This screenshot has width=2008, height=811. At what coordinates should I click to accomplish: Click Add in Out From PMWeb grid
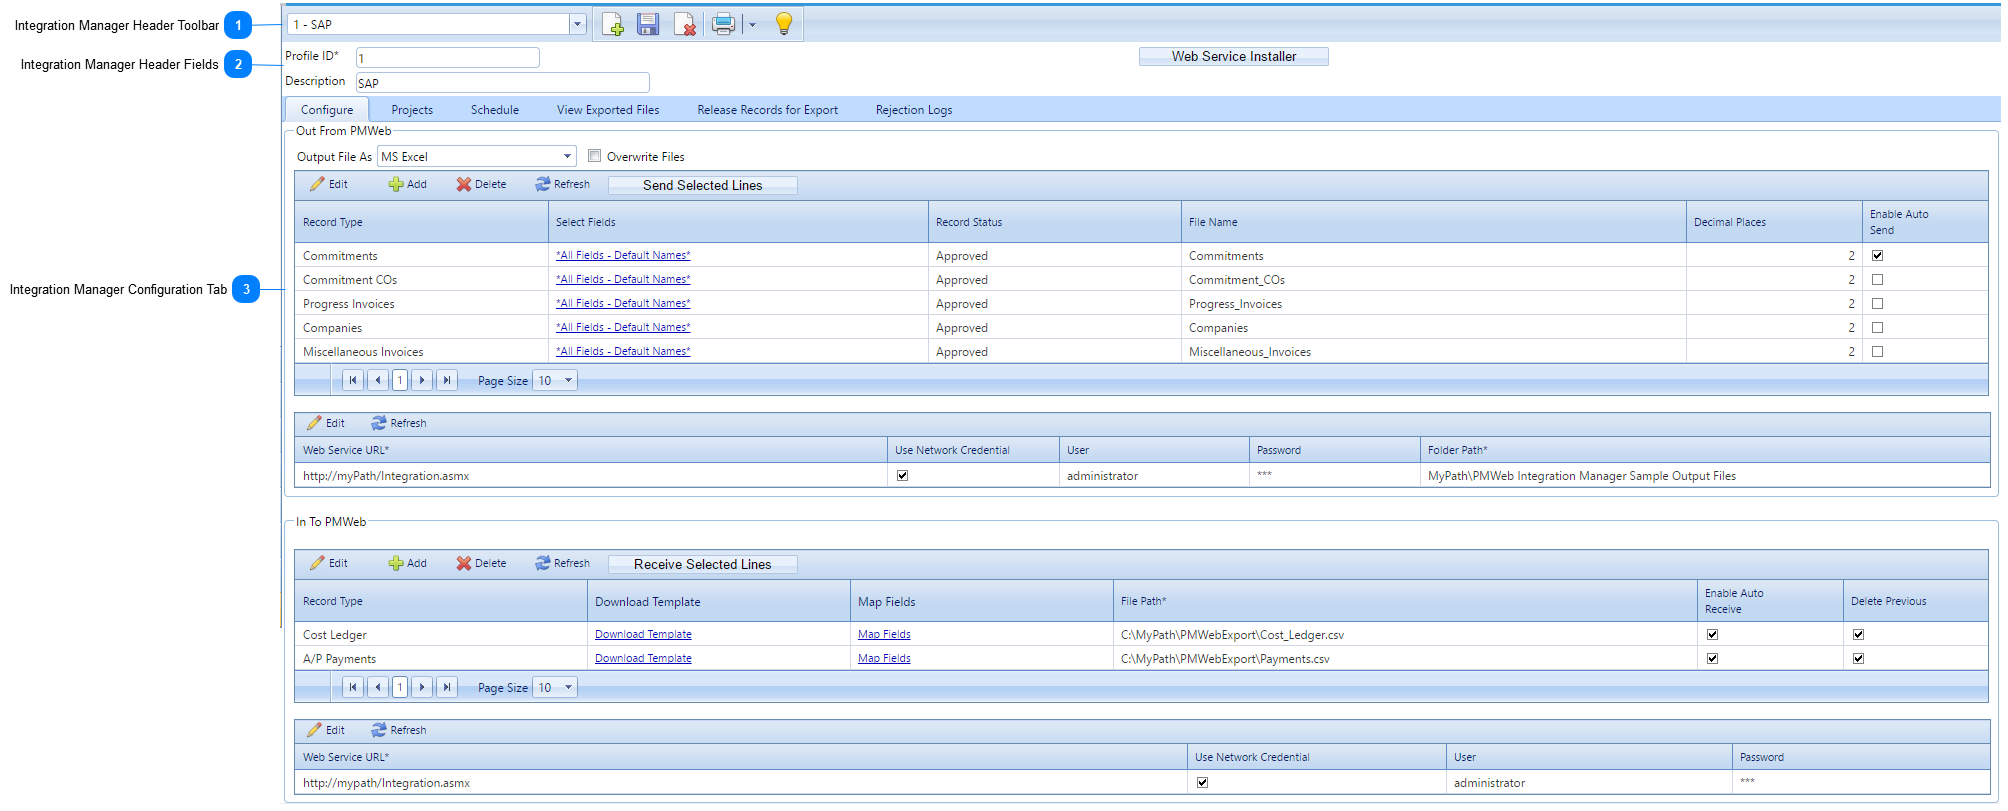point(408,184)
